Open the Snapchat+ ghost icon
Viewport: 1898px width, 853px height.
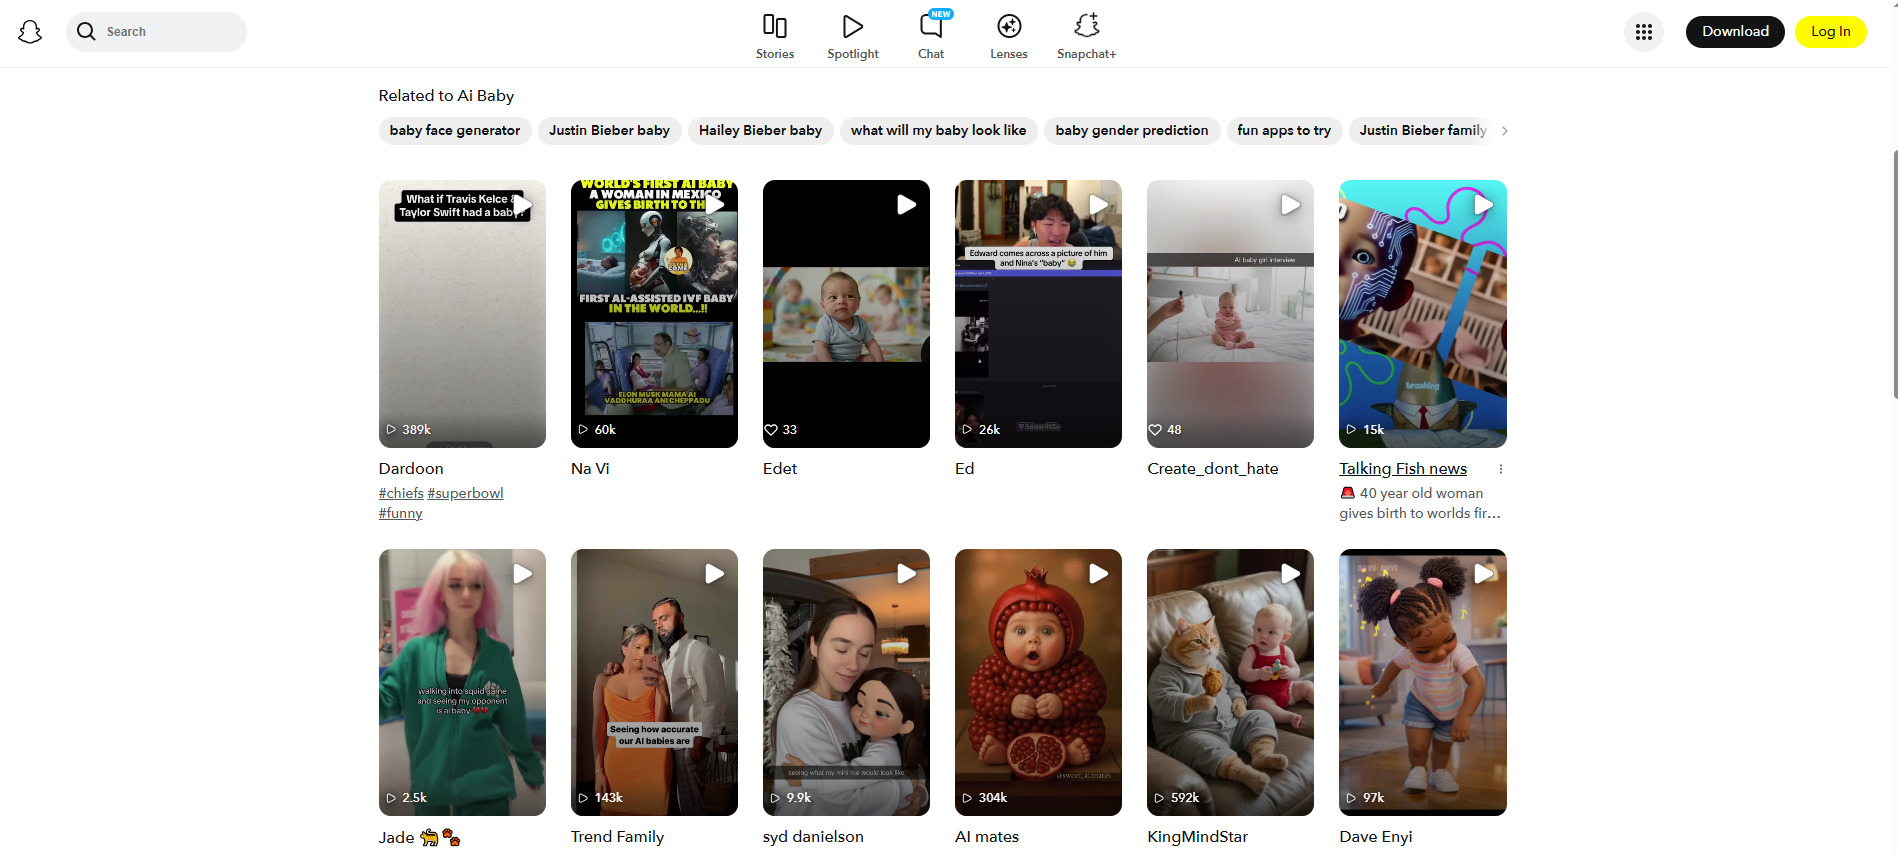(1086, 27)
